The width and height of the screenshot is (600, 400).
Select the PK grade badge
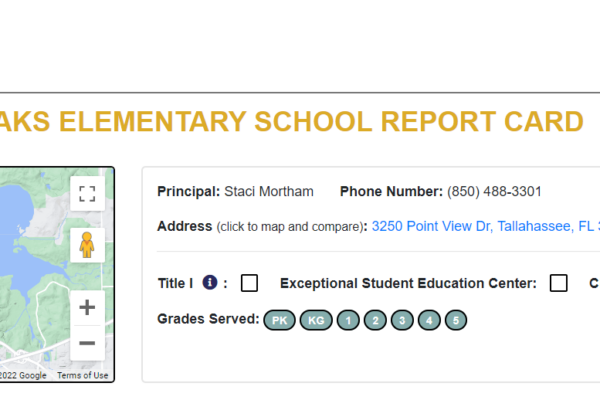tap(279, 320)
